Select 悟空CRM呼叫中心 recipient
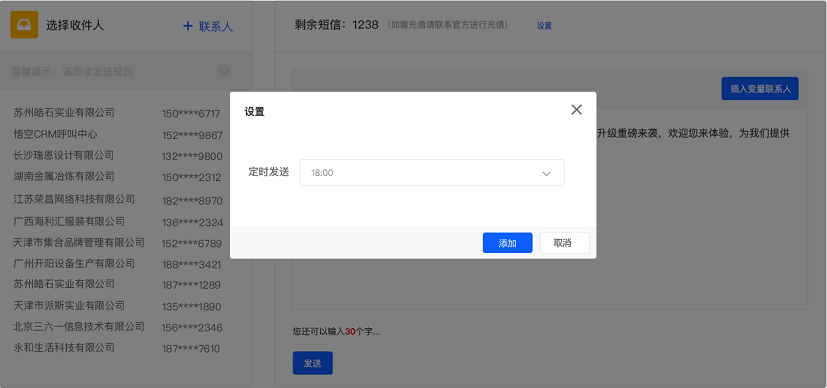827x388 pixels. pos(55,134)
